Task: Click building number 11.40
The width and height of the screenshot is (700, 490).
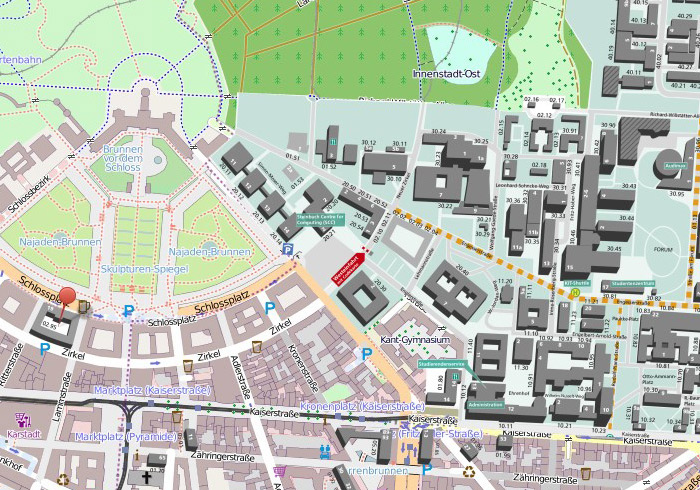Action: click(470, 346)
